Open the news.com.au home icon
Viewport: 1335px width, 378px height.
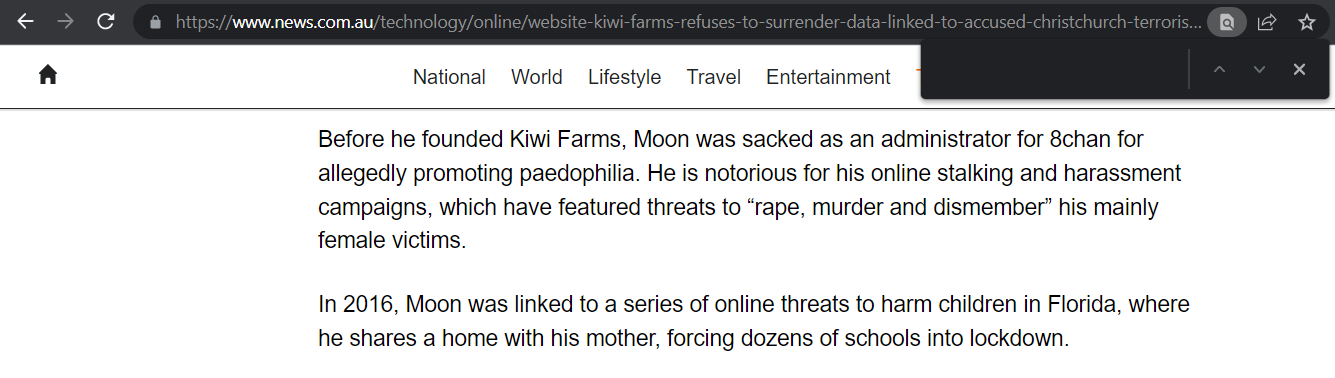(x=47, y=75)
